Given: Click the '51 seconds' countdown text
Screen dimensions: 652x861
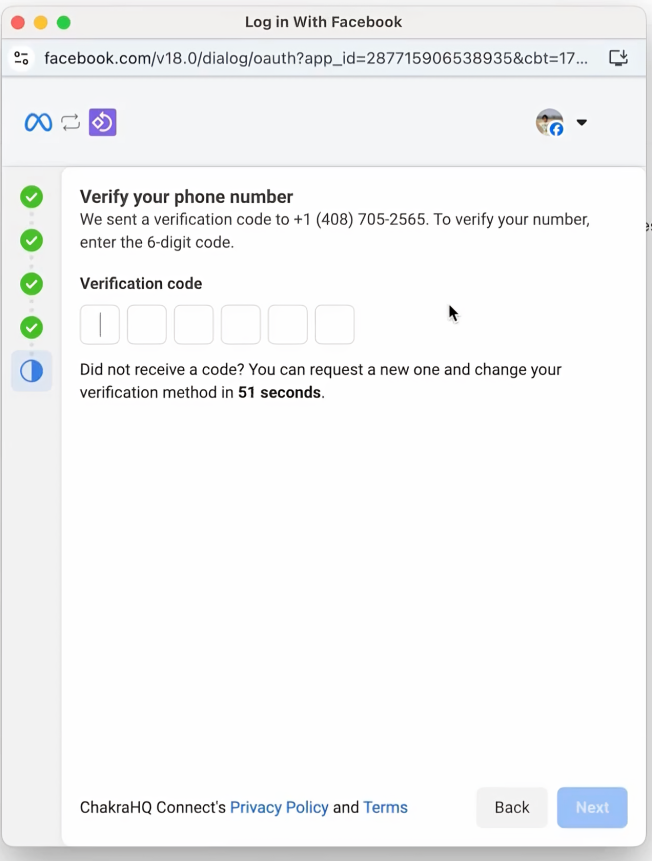Looking at the screenshot, I should coord(279,392).
